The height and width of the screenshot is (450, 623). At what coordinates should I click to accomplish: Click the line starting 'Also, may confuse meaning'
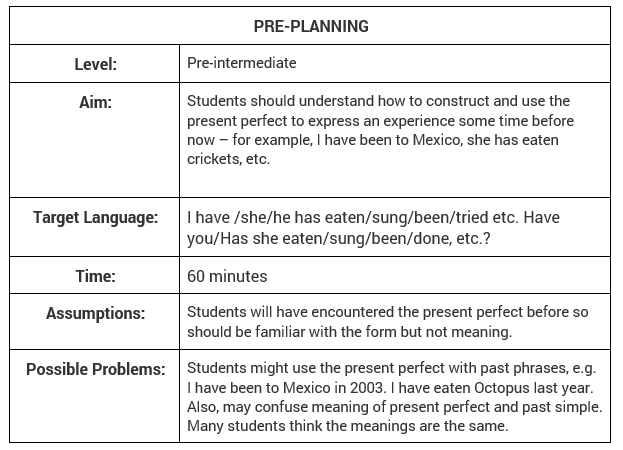(394, 407)
